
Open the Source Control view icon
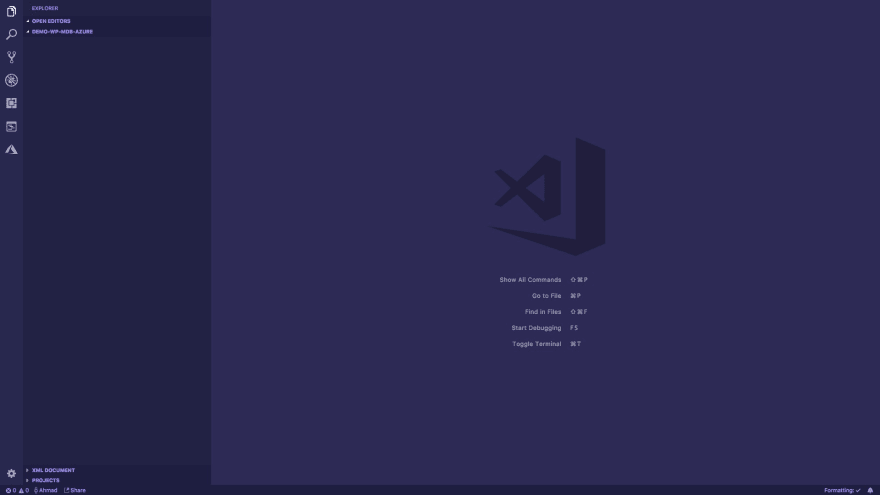11,57
